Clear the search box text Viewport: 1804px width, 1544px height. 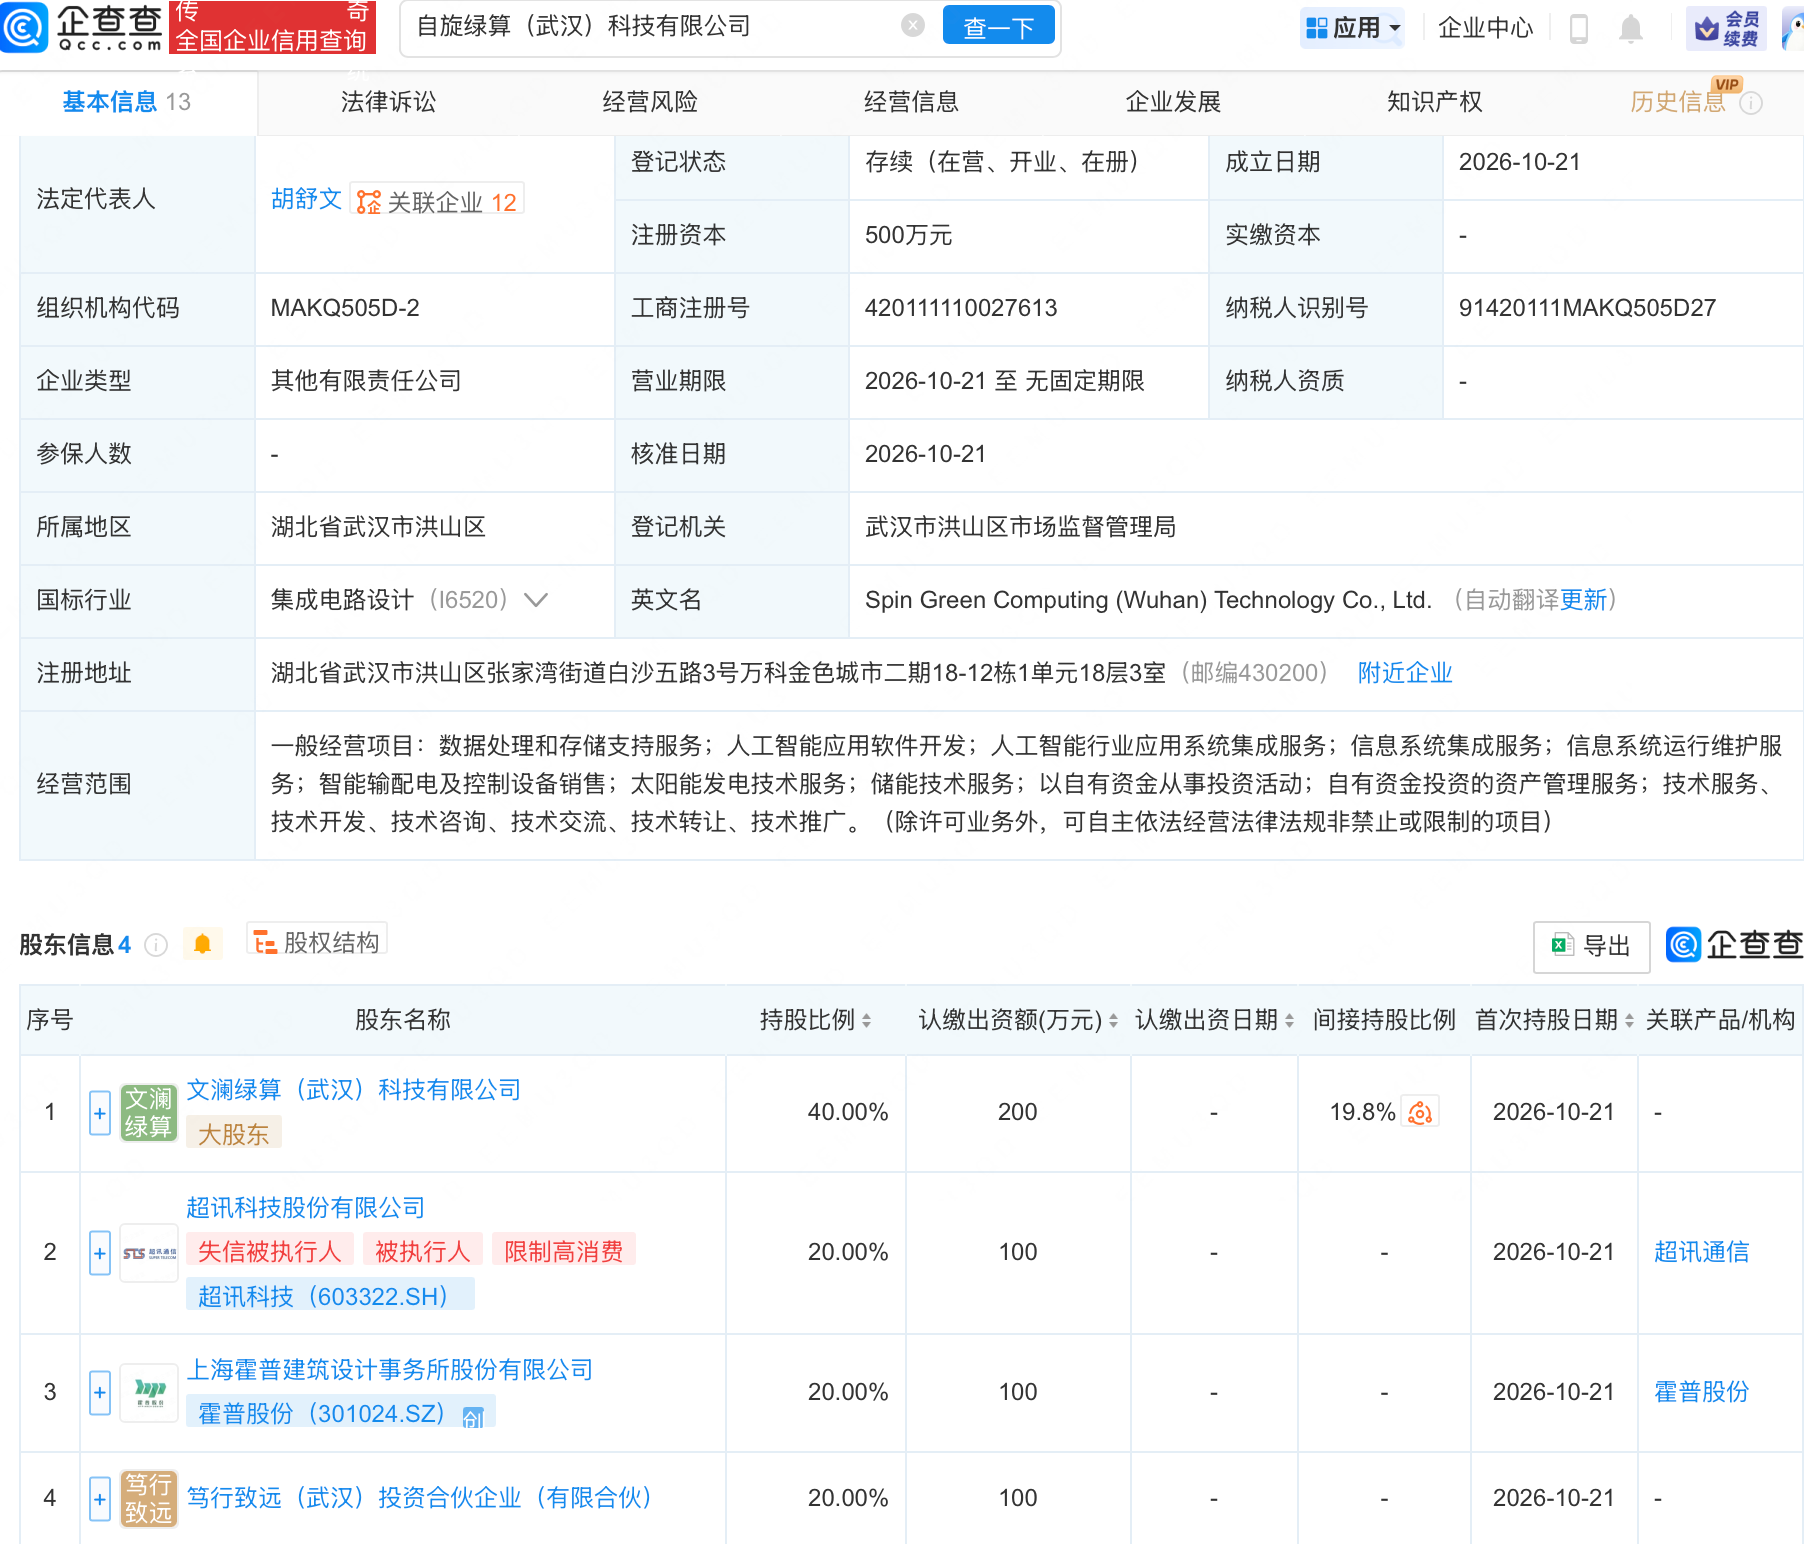pos(912,25)
